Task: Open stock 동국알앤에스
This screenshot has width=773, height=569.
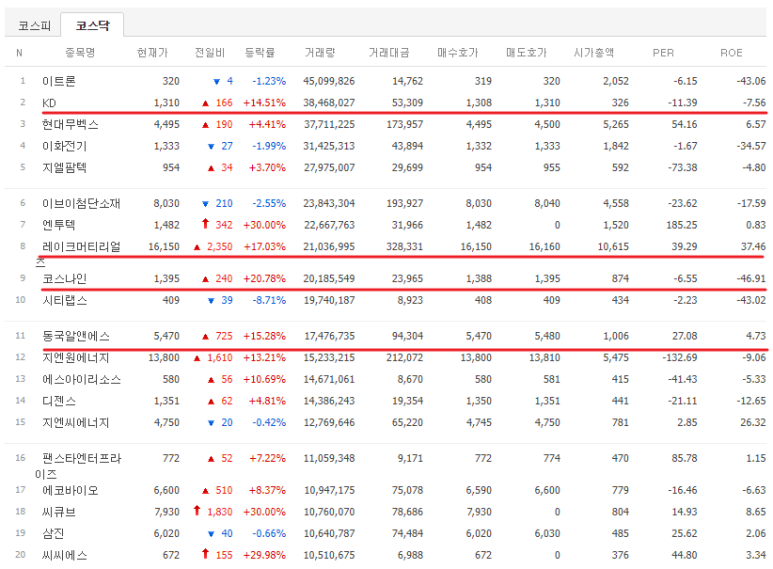Action: click(x=76, y=336)
